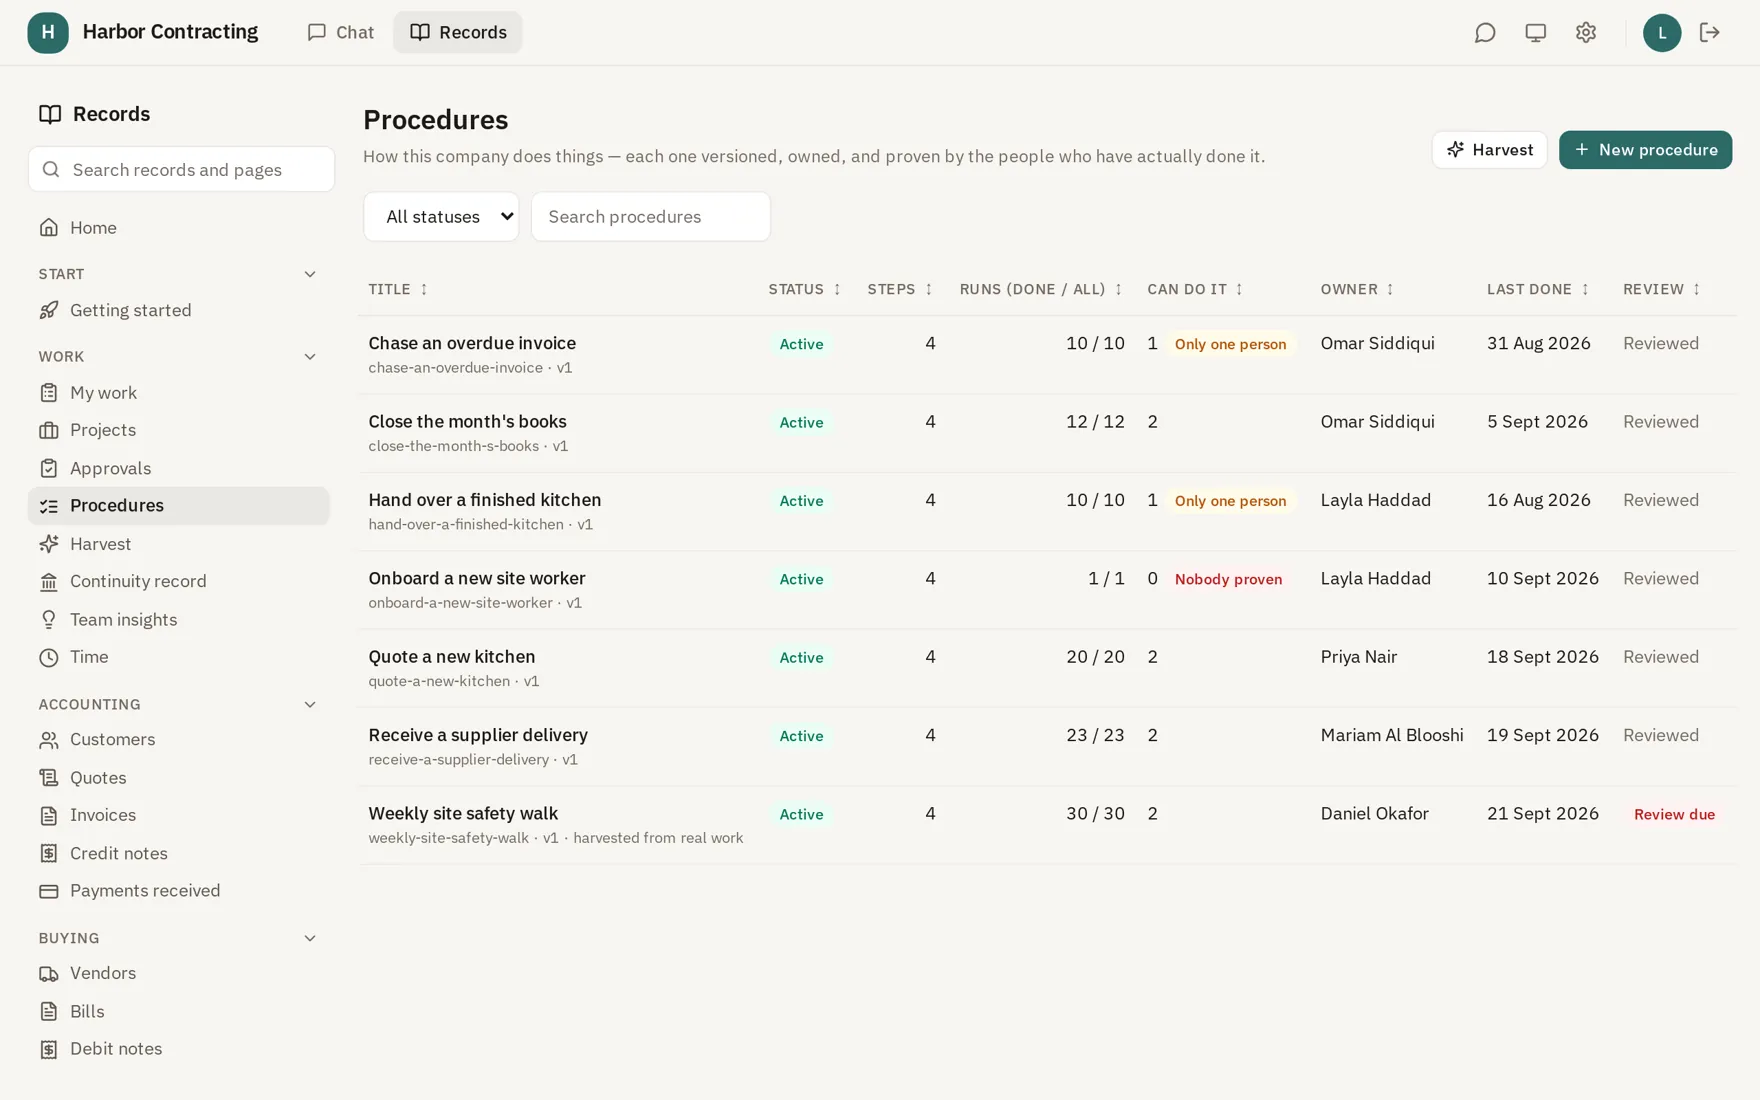Open Chase an overdue invoice procedure

click(x=472, y=343)
